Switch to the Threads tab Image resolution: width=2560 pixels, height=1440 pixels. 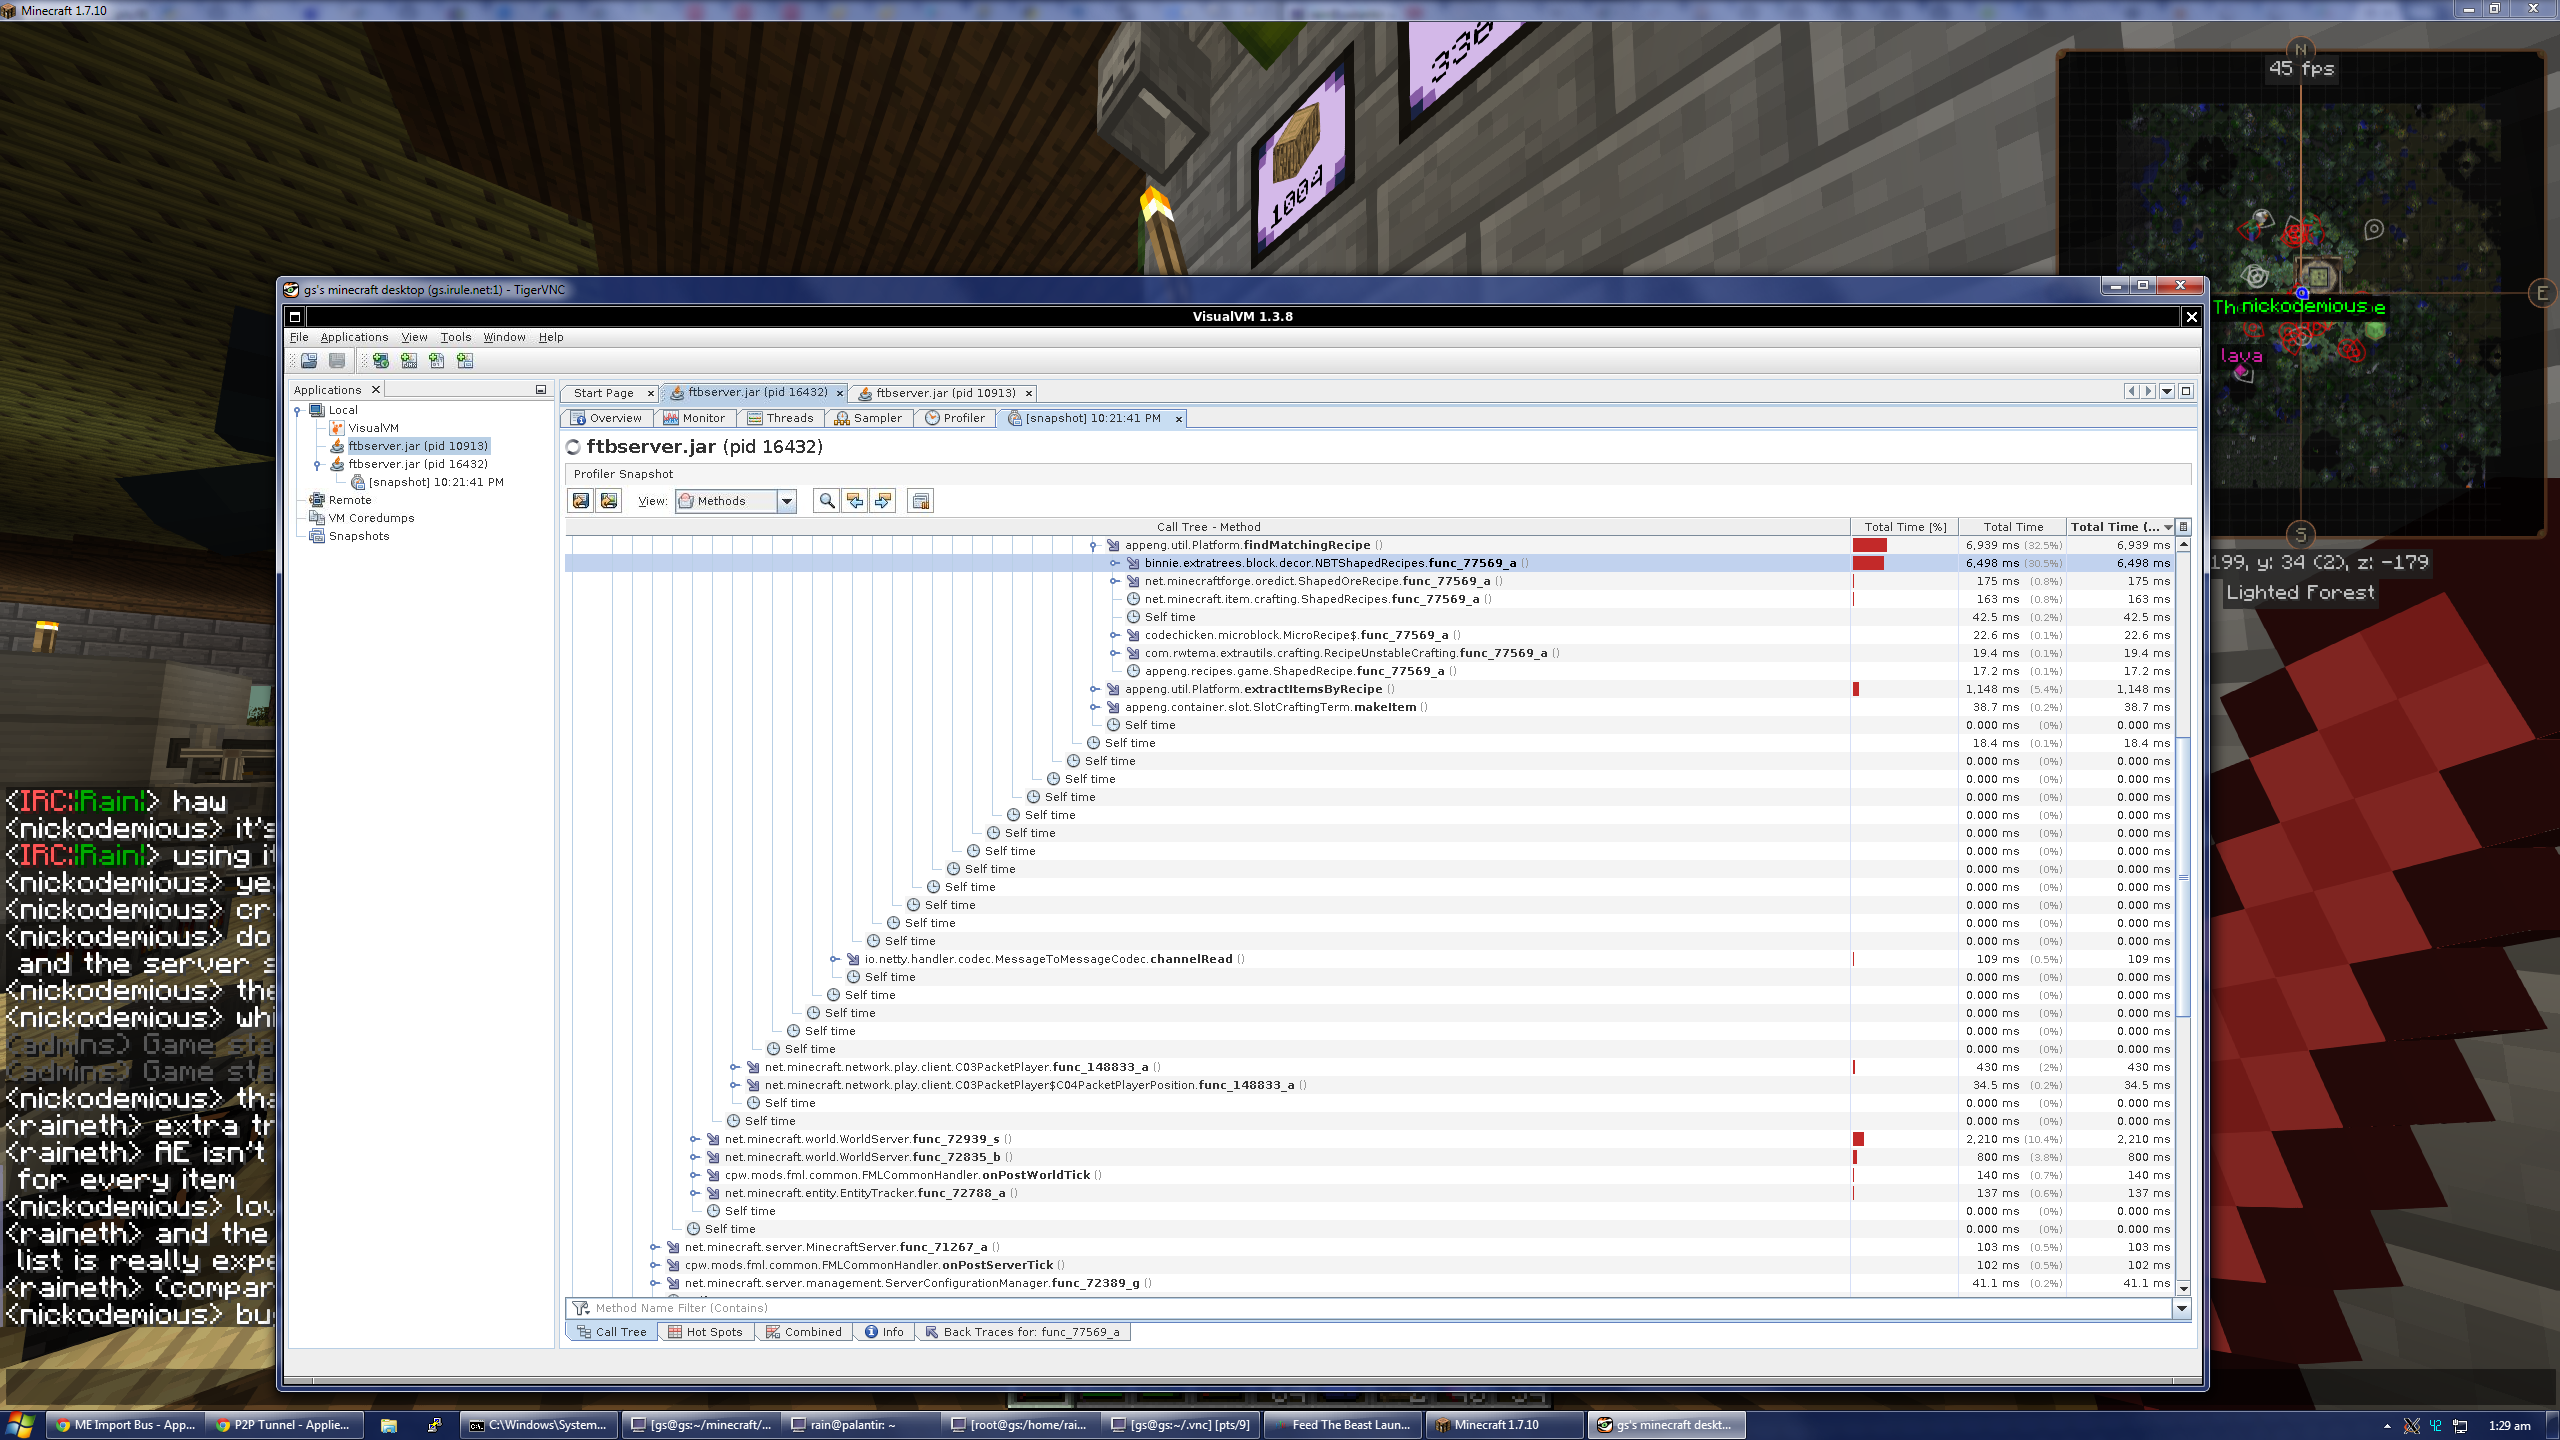tap(781, 418)
